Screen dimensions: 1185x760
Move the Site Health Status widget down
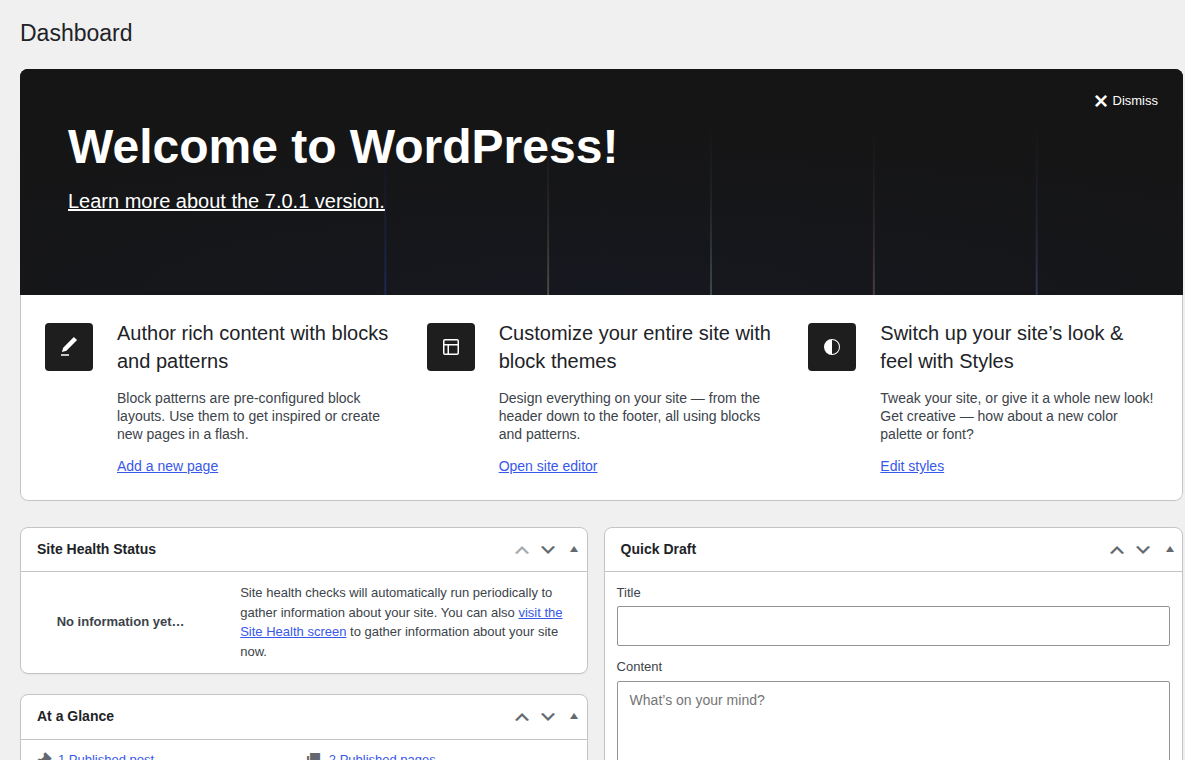point(548,549)
